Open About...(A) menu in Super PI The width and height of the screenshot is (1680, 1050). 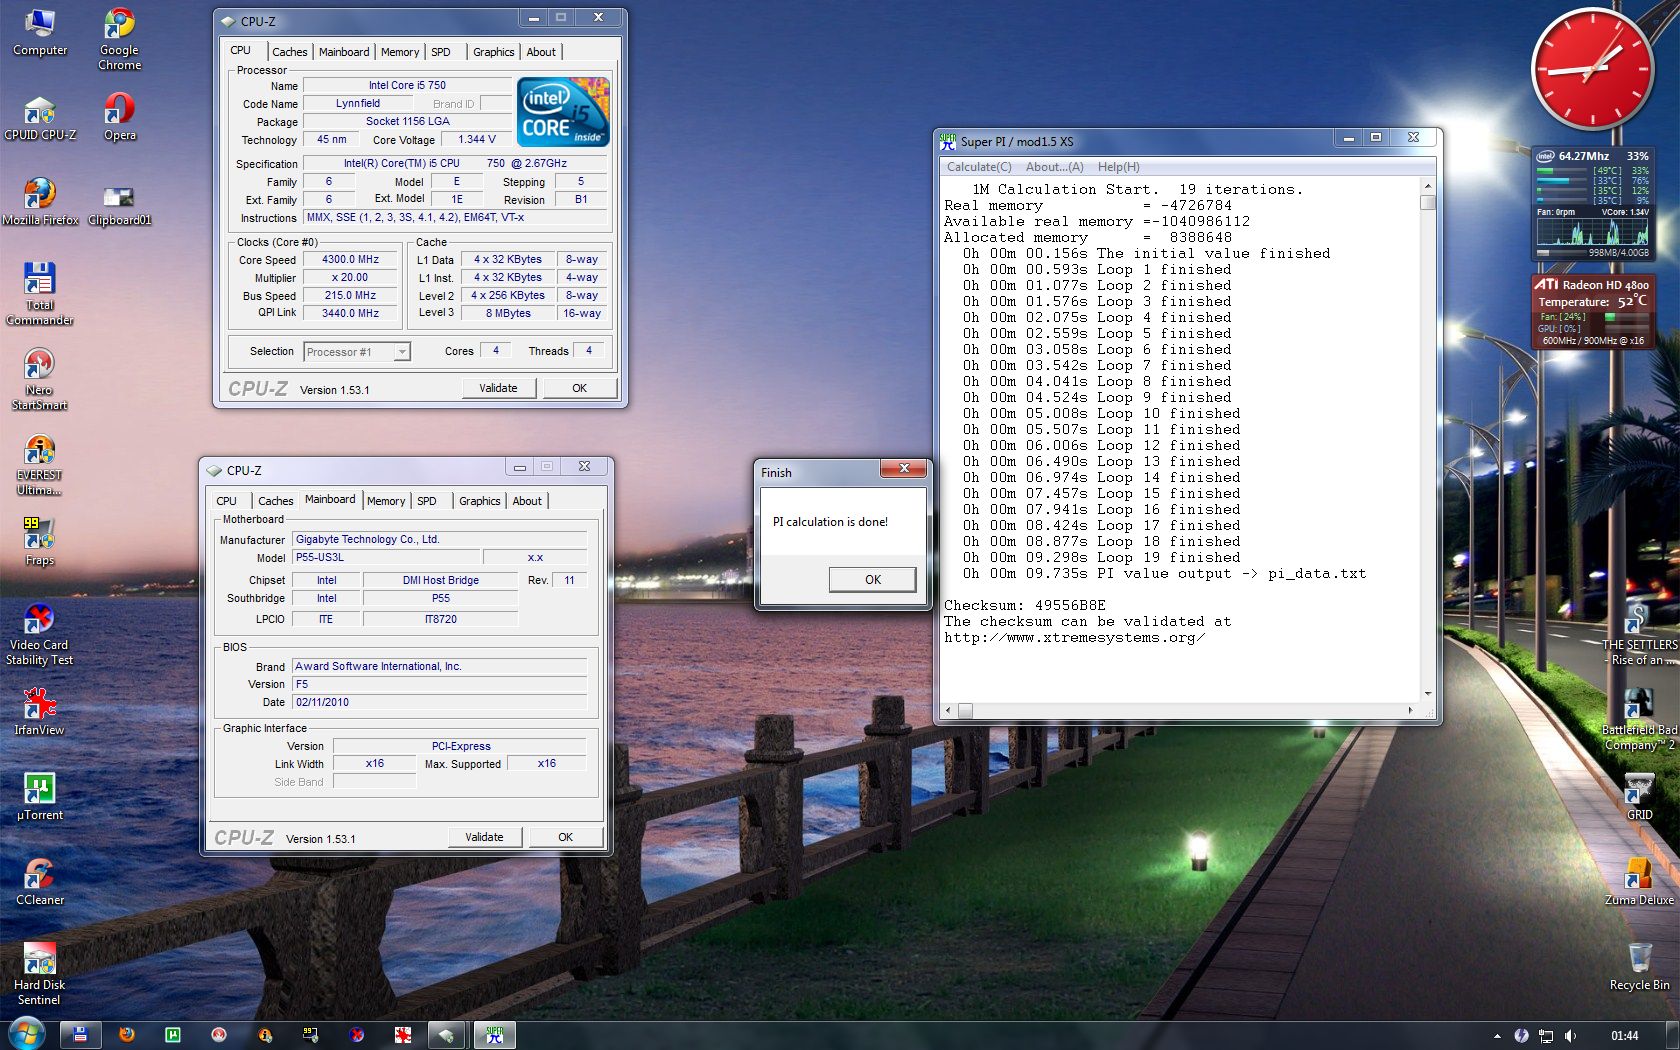[x=1055, y=167]
